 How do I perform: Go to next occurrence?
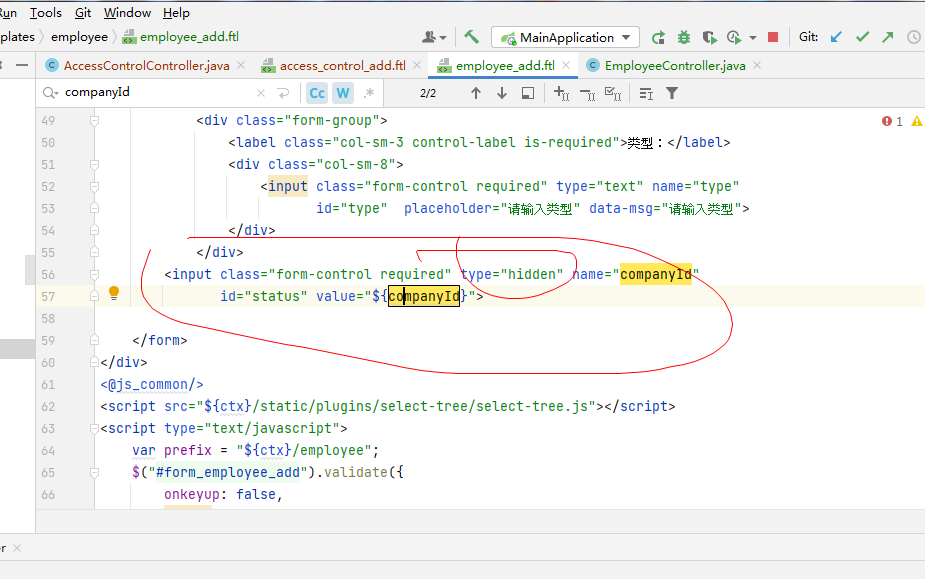point(502,93)
